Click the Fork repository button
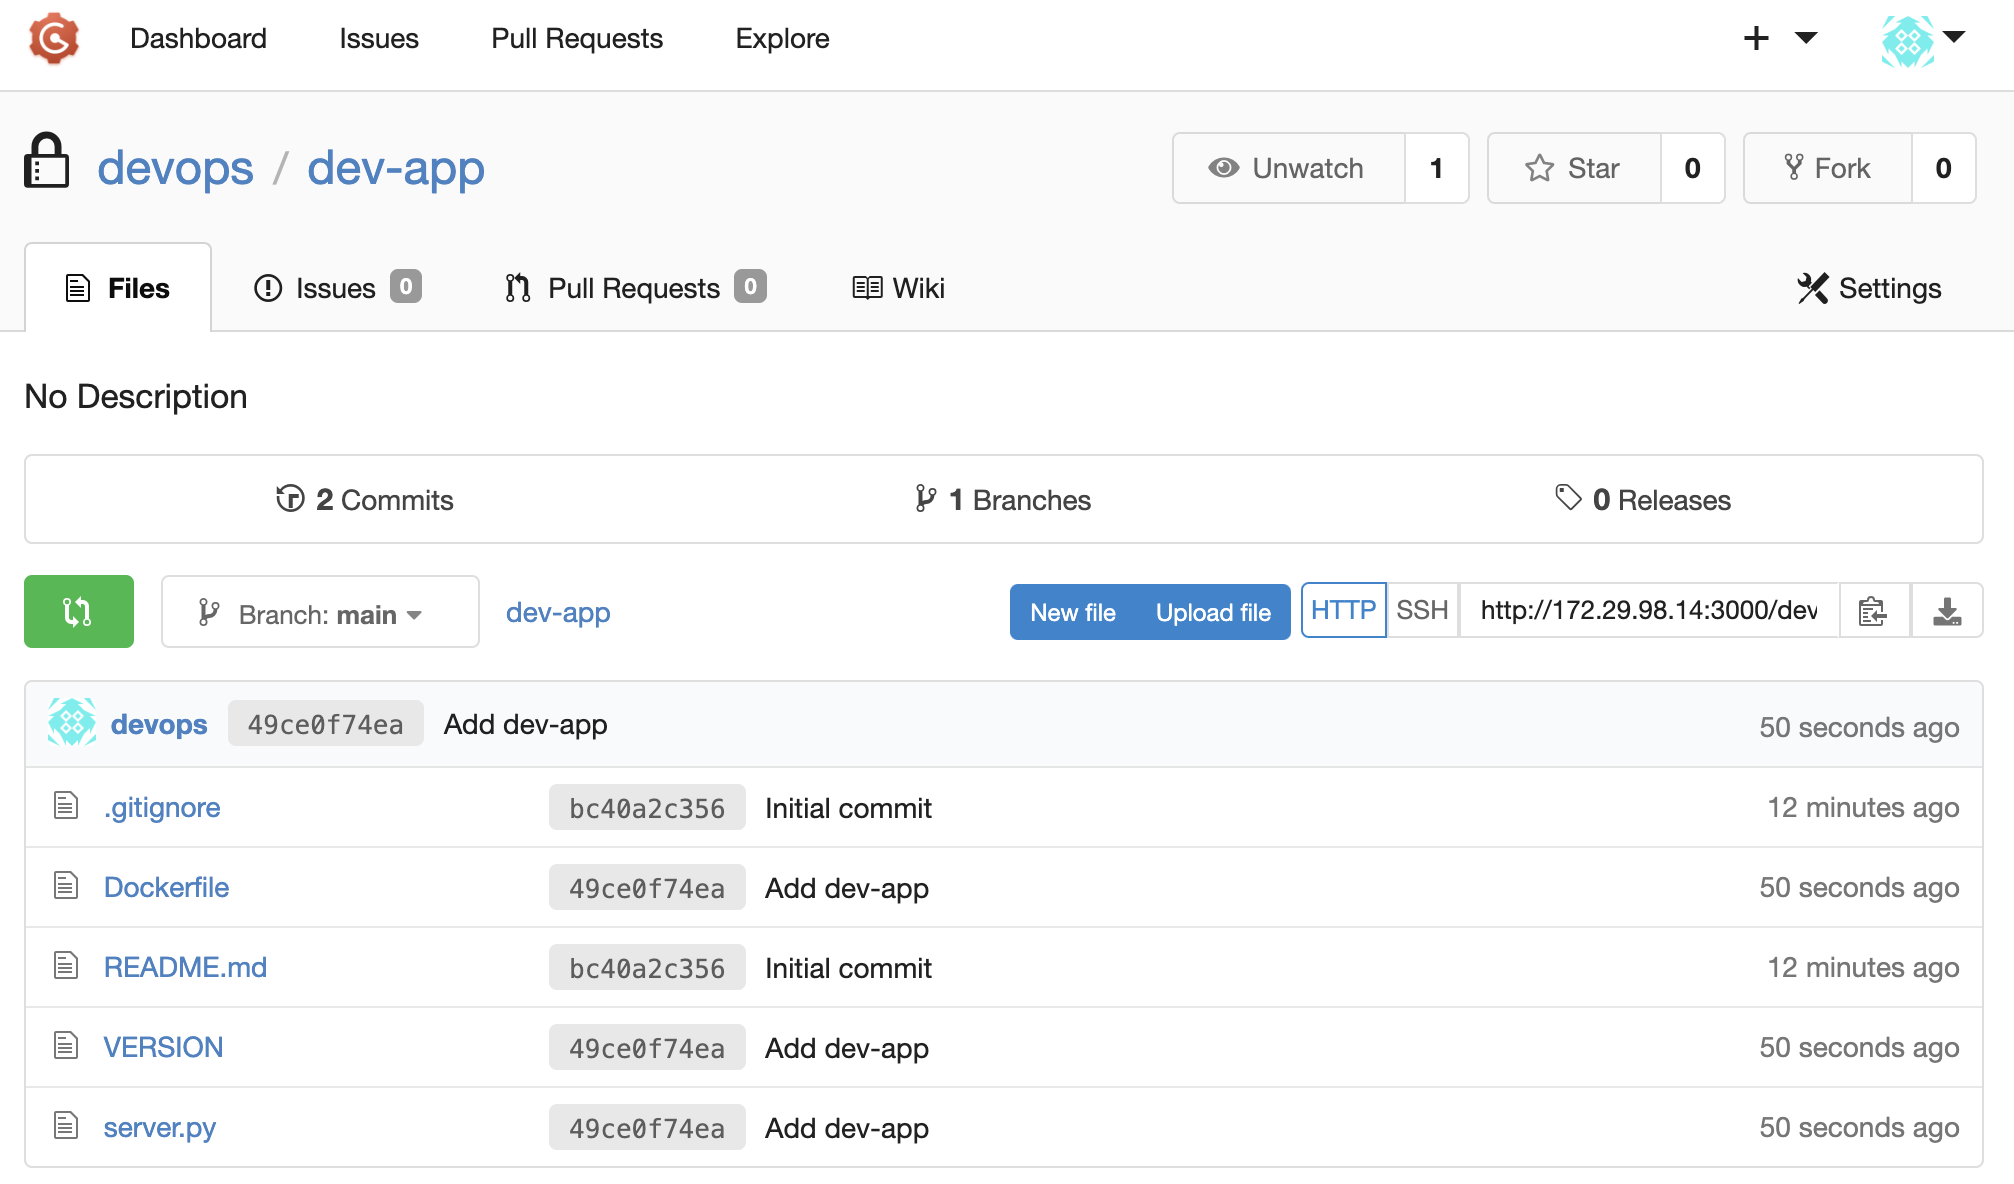 [1827, 168]
